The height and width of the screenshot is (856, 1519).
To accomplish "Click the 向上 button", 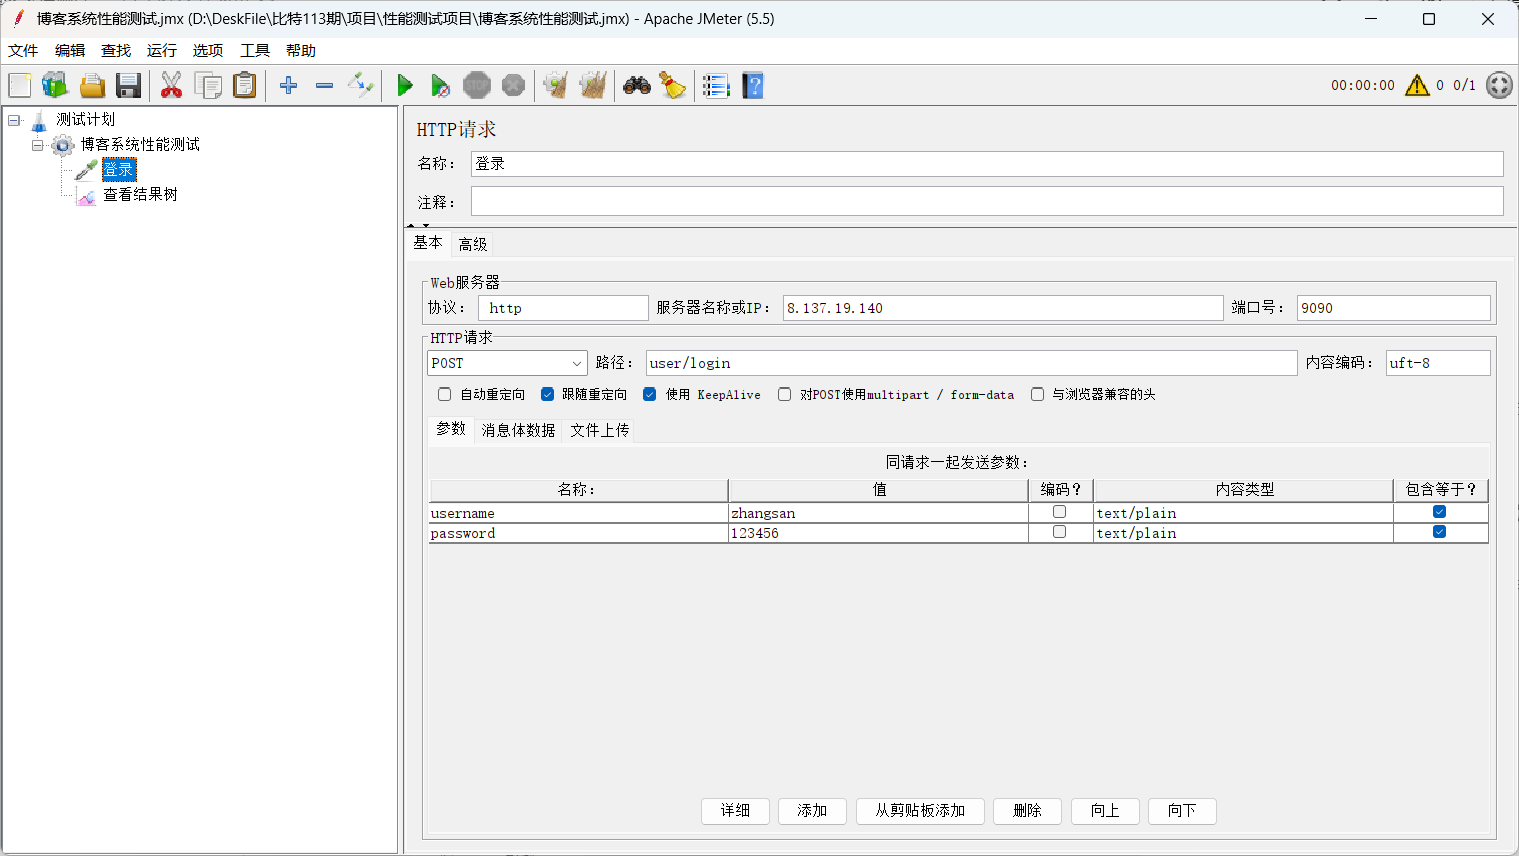I will pos(1105,811).
